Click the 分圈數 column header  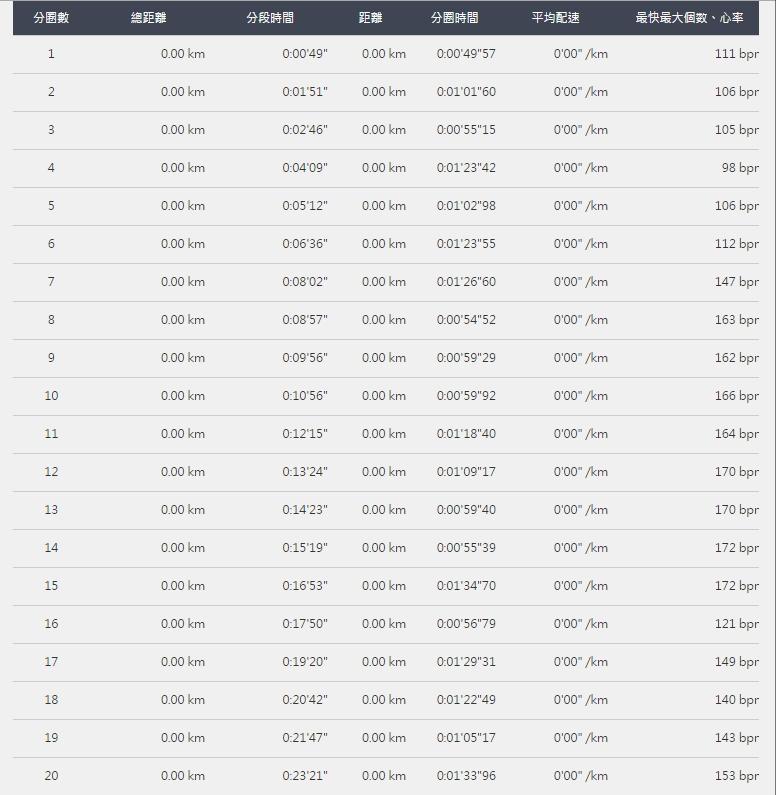tap(51, 18)
